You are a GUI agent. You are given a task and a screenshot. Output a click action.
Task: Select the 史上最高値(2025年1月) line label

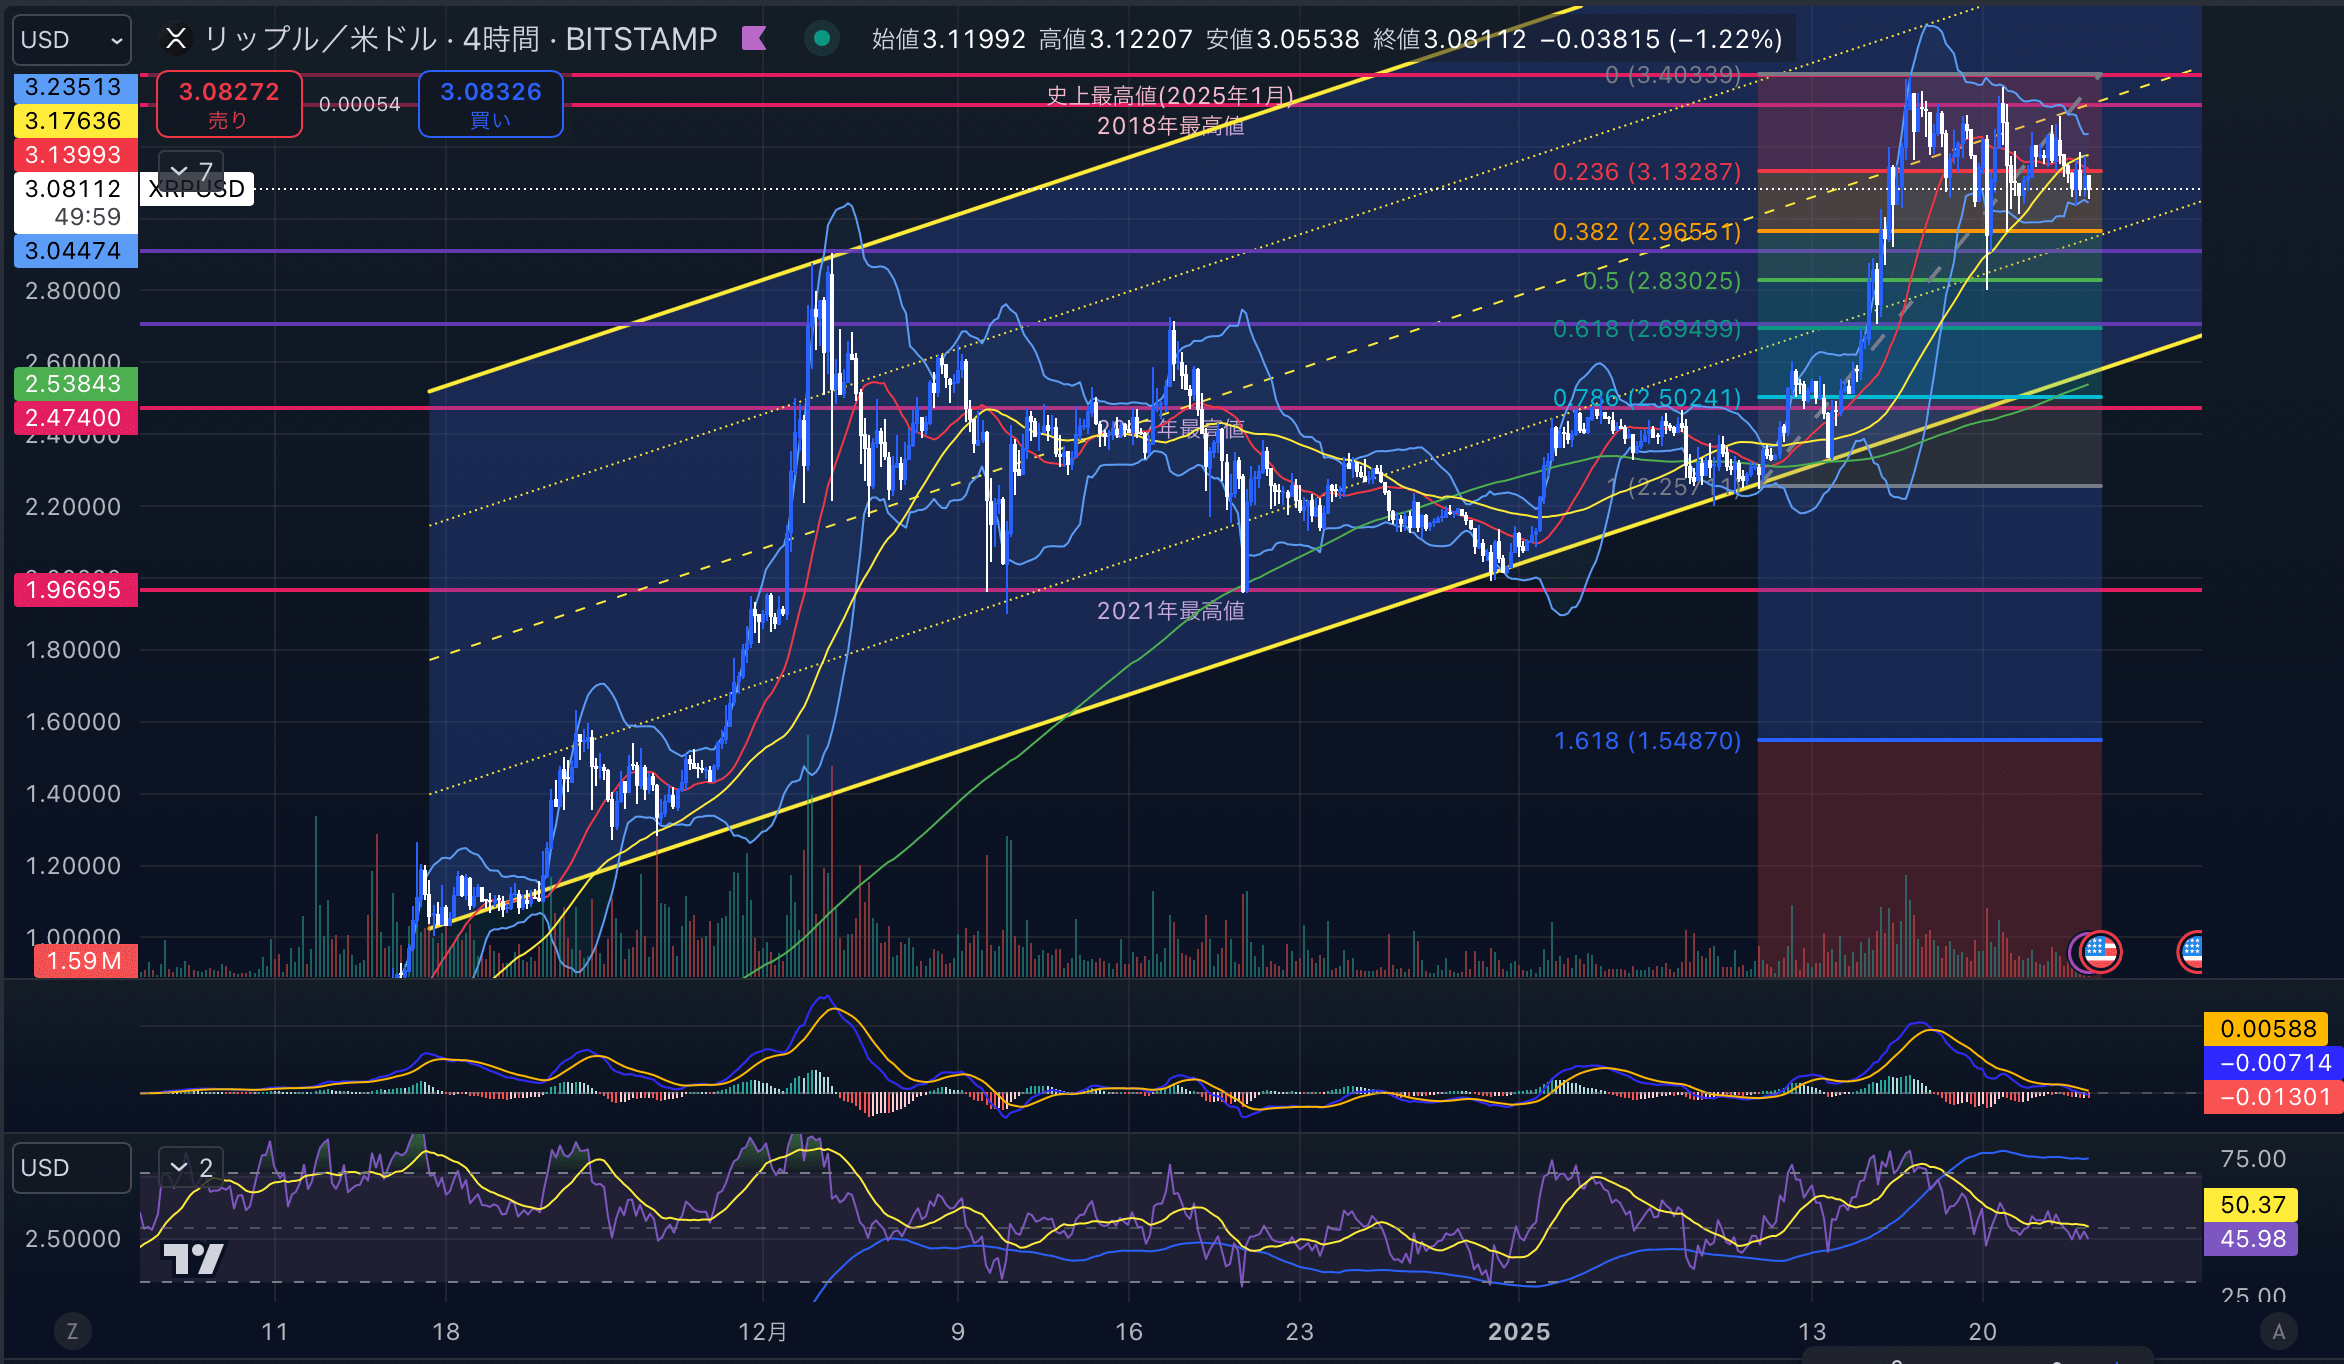(1170, 96)
